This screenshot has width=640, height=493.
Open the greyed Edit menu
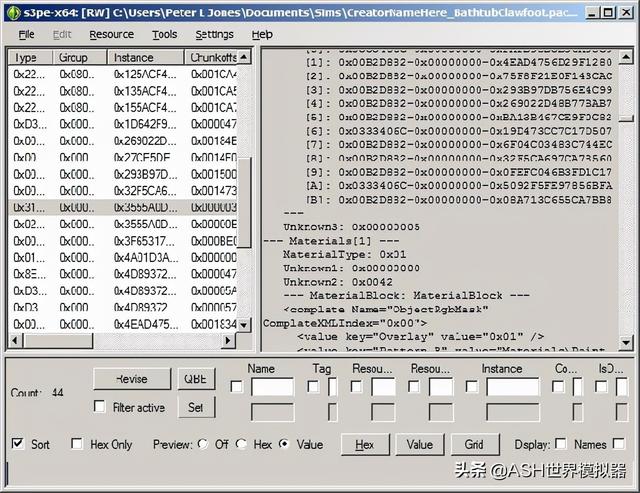[x=62, y=35]
